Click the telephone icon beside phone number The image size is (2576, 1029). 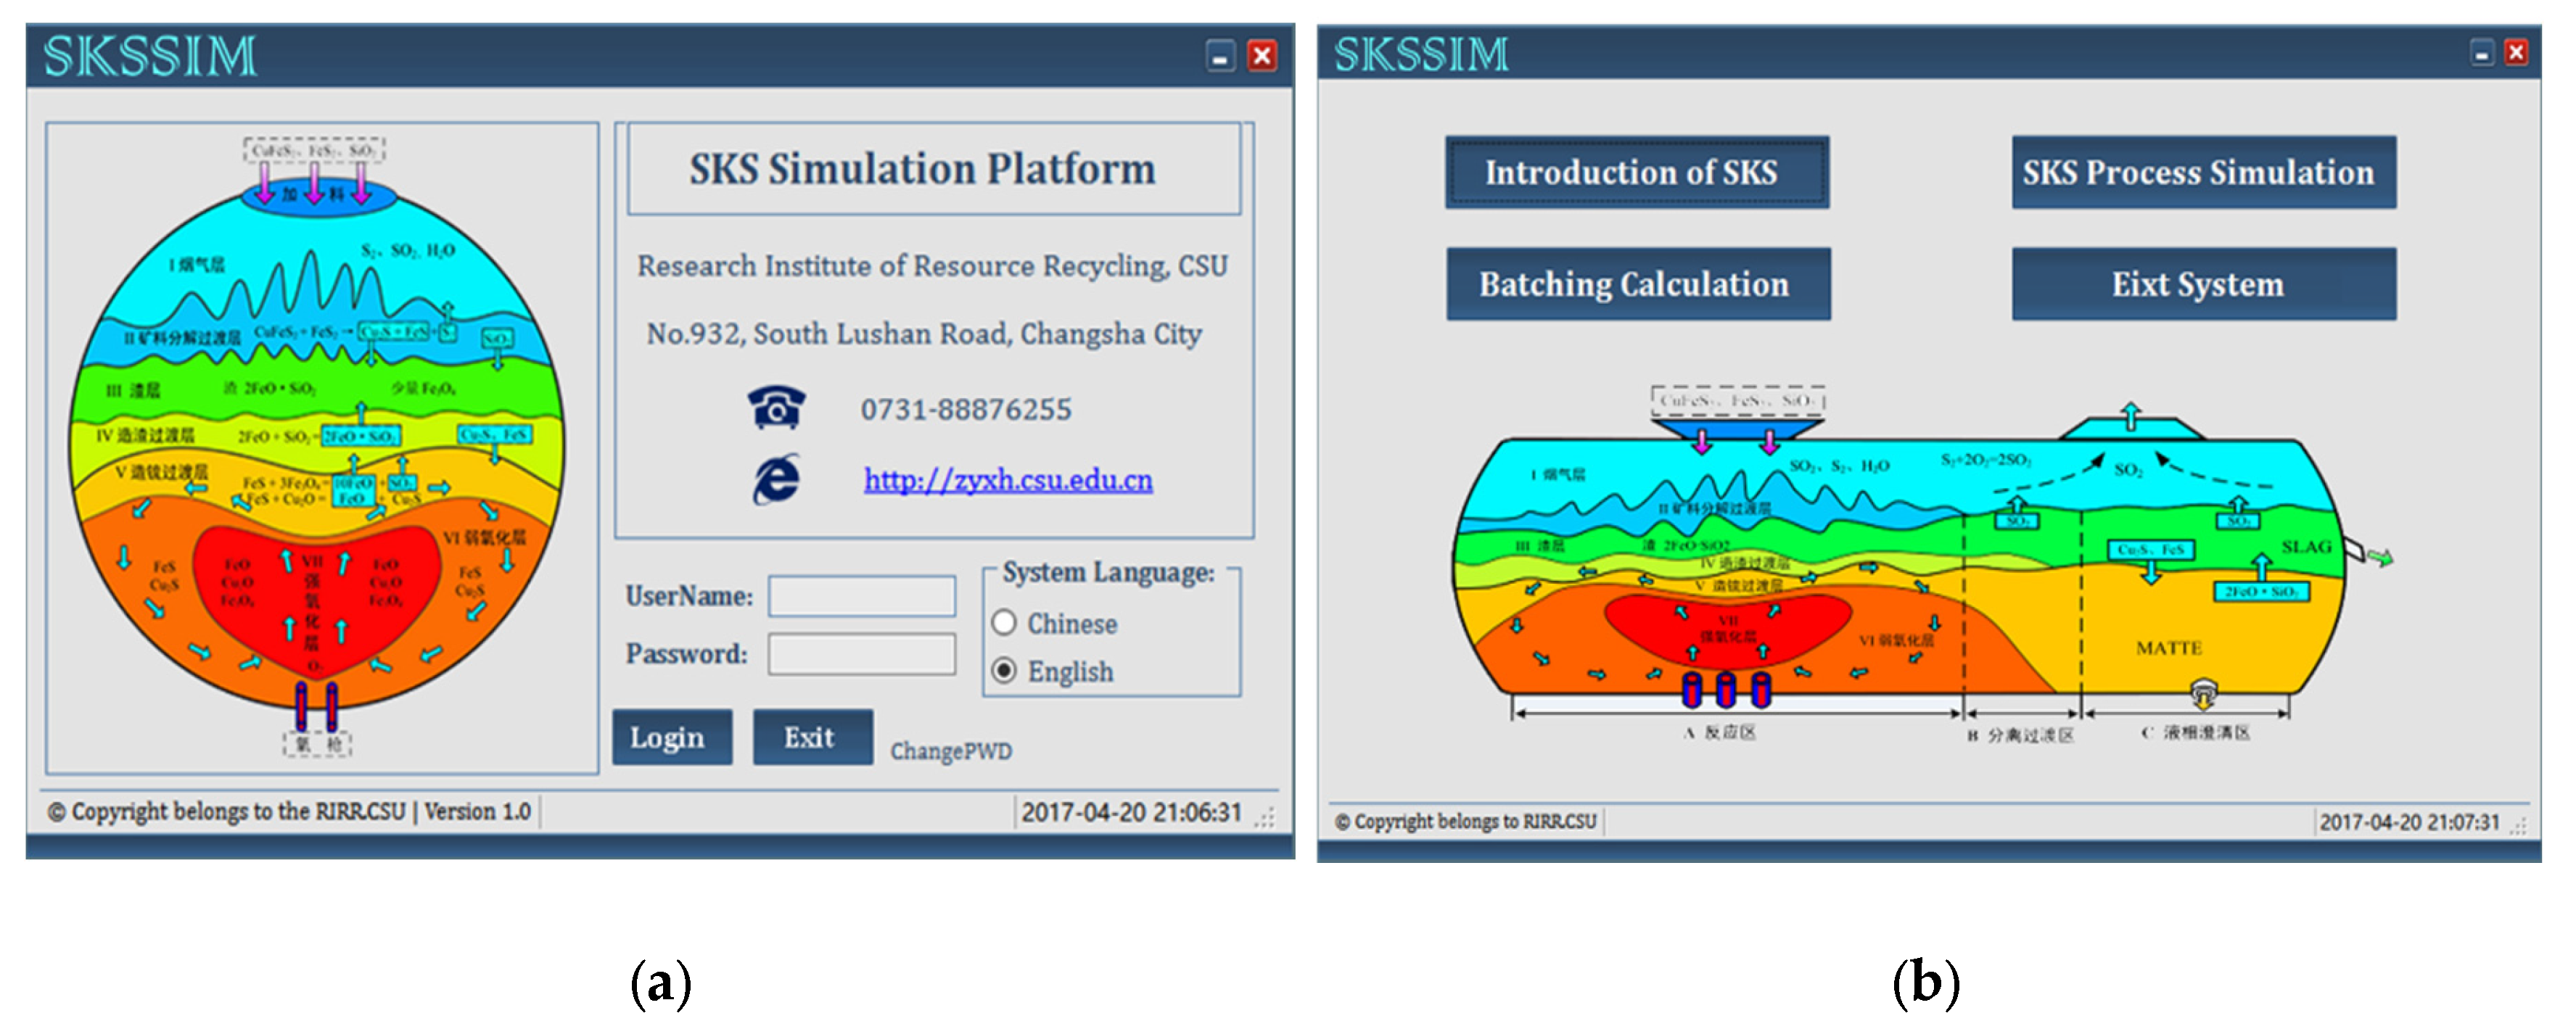(x=776, y=407)
